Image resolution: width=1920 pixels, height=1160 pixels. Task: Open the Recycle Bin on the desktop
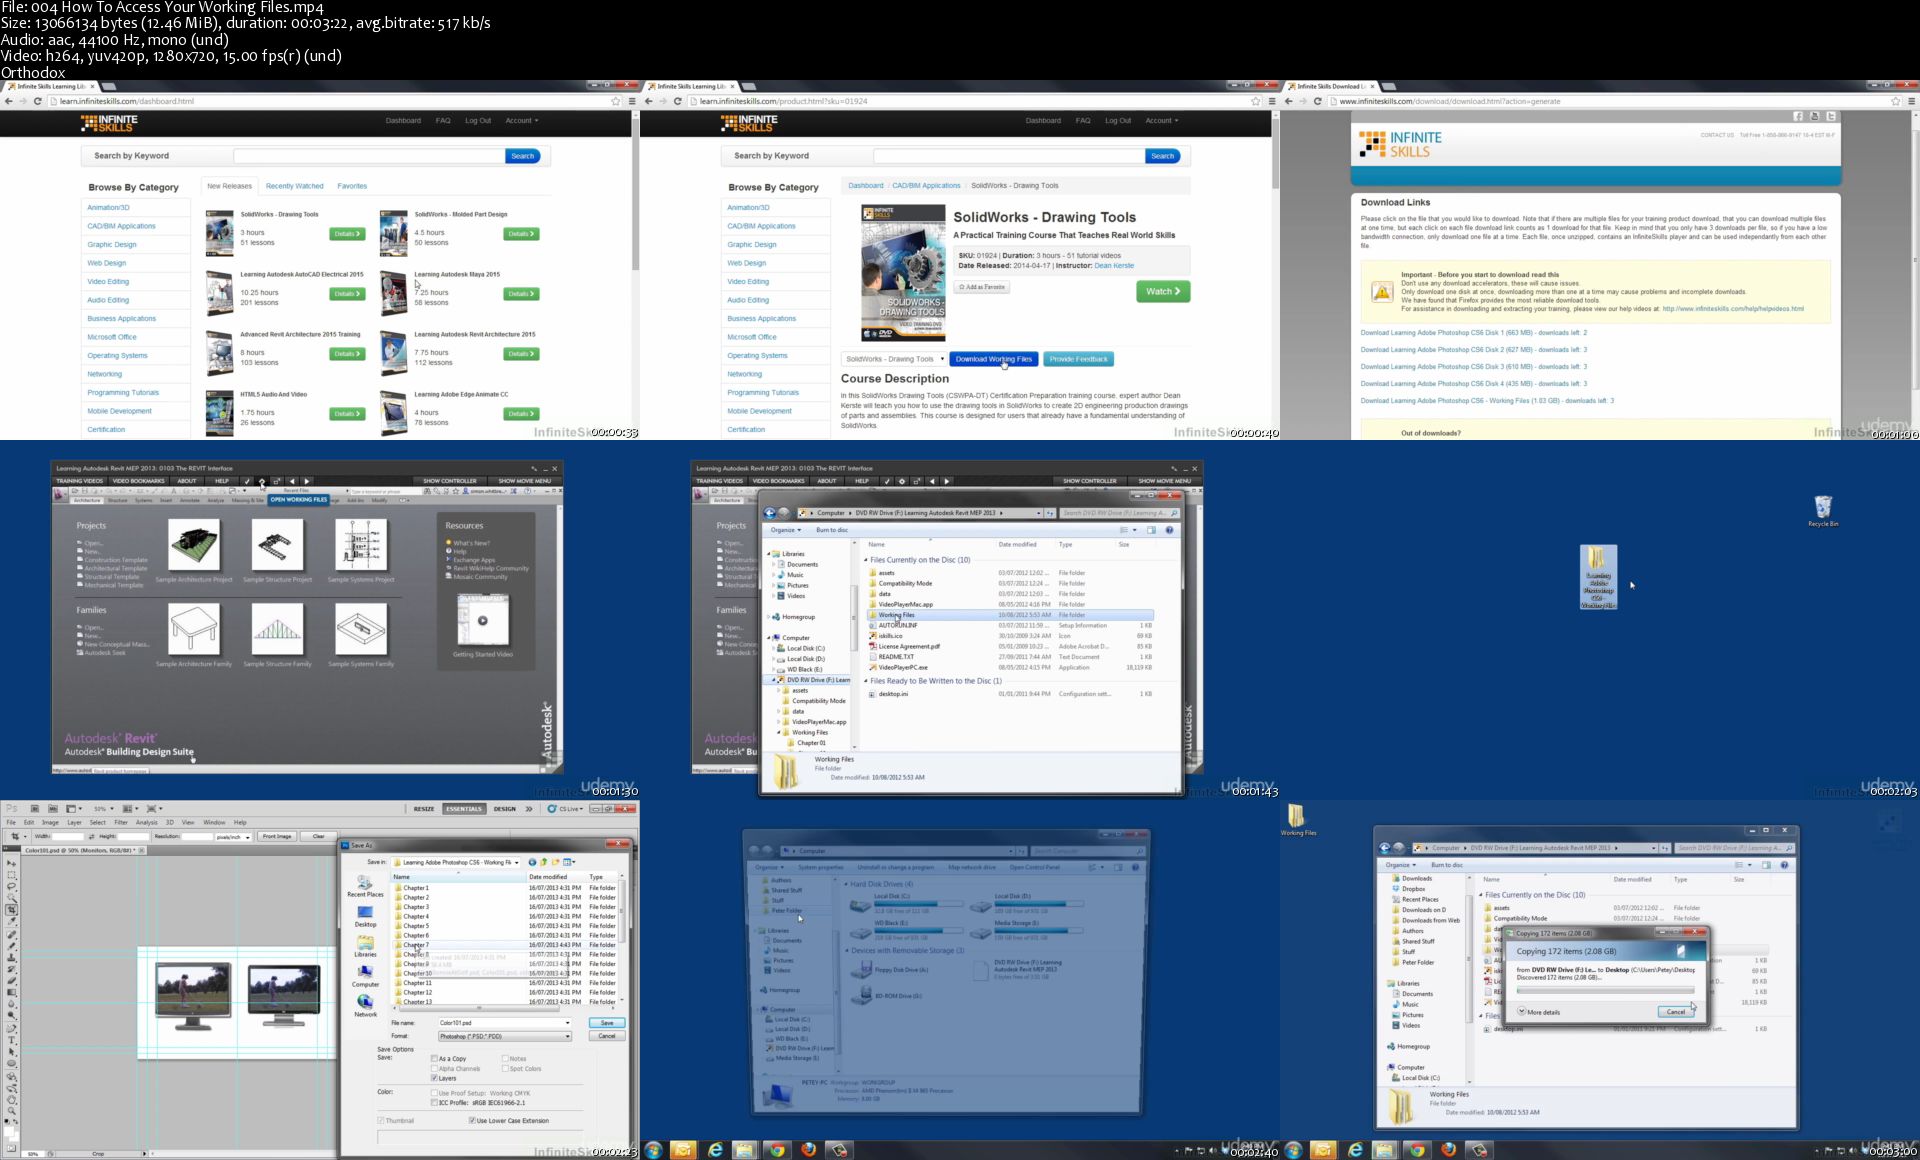1822,508
